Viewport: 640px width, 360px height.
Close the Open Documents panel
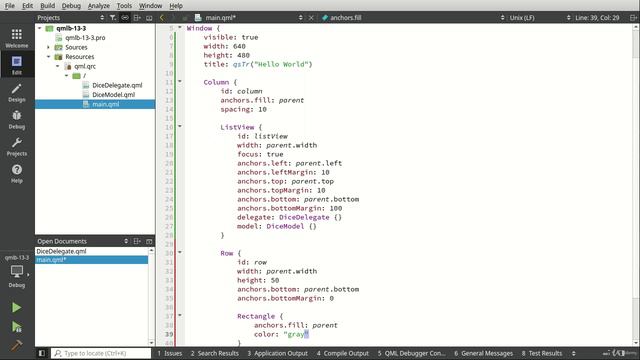(x=149, y=241)
